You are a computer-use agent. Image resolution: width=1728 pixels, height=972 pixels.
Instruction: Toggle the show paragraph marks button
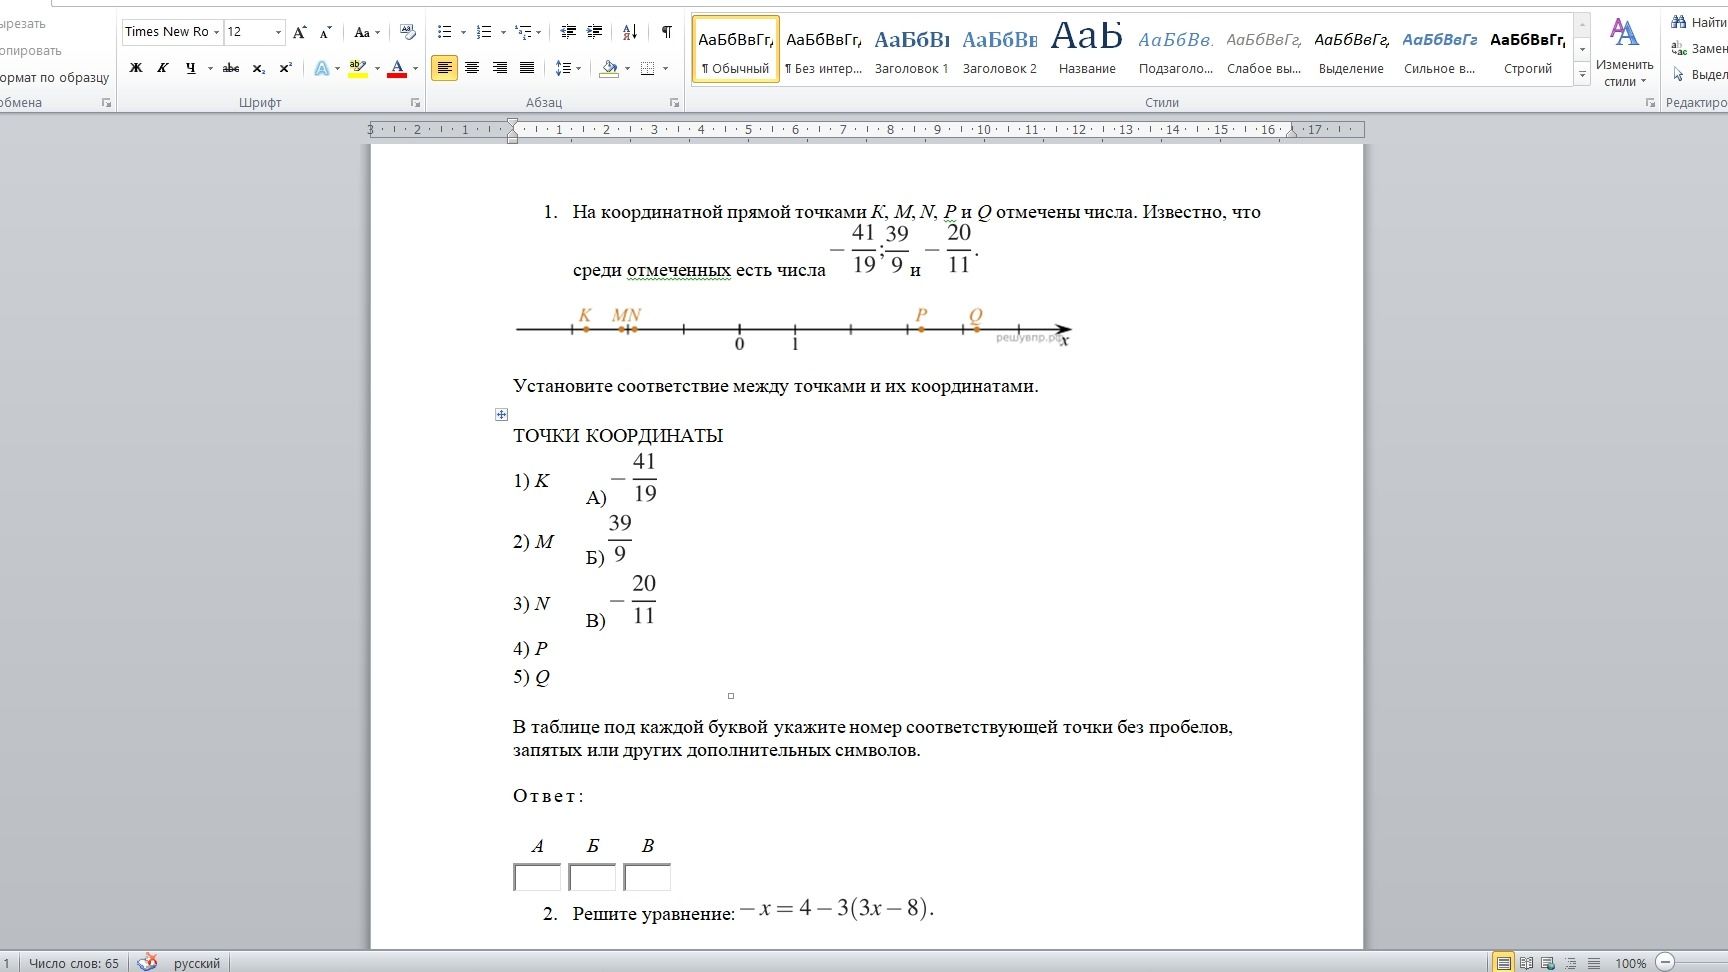point(666,32)
